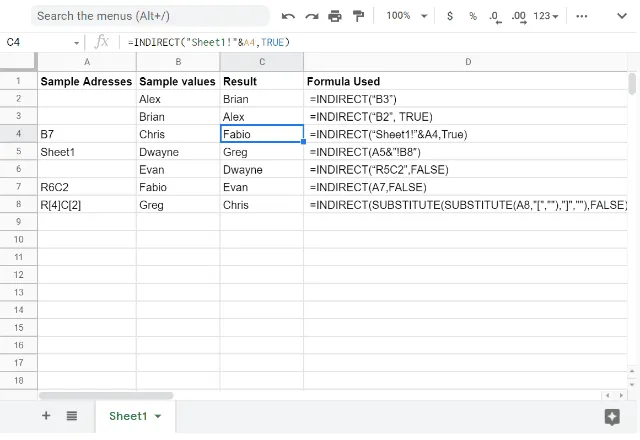Open the Sheet1 tab options arrow
This screenshot has height=440, width=640.
coord(158,416)
